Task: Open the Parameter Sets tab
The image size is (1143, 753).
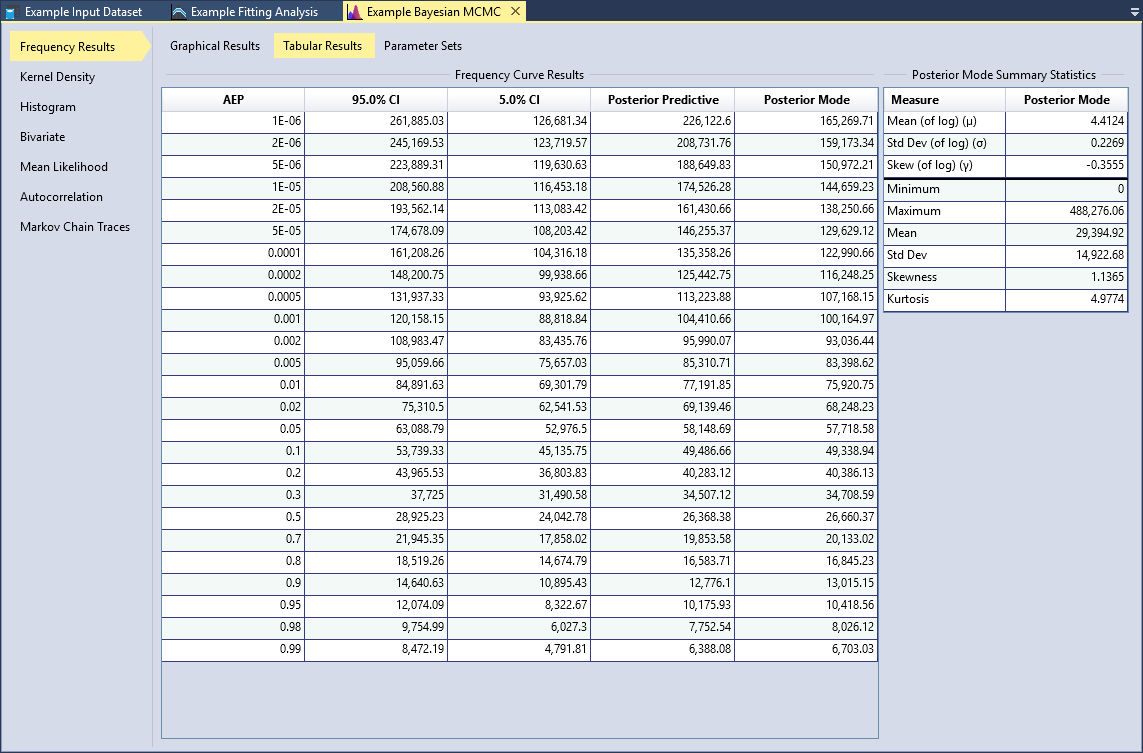Action: (425, 45)
